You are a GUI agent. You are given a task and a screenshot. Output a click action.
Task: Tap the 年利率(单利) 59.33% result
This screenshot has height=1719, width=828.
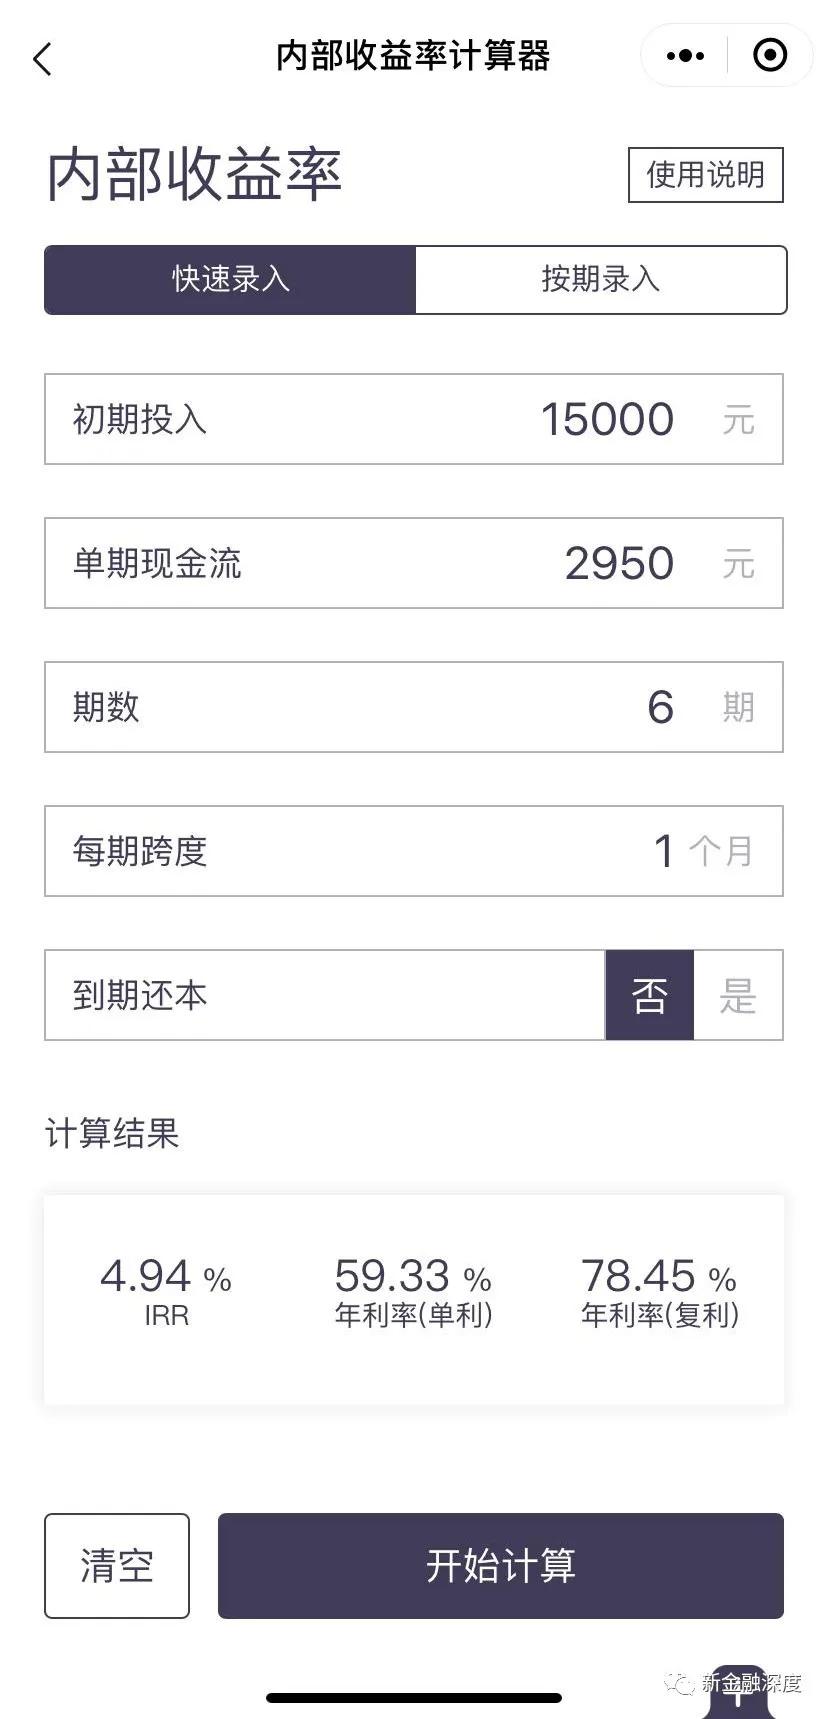click(413, 1290)
